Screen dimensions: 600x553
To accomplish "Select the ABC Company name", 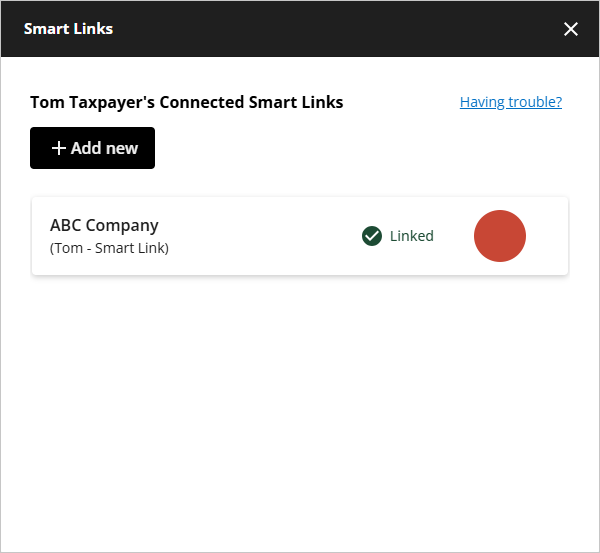I will pyautogui.click(x=104, y=225).
